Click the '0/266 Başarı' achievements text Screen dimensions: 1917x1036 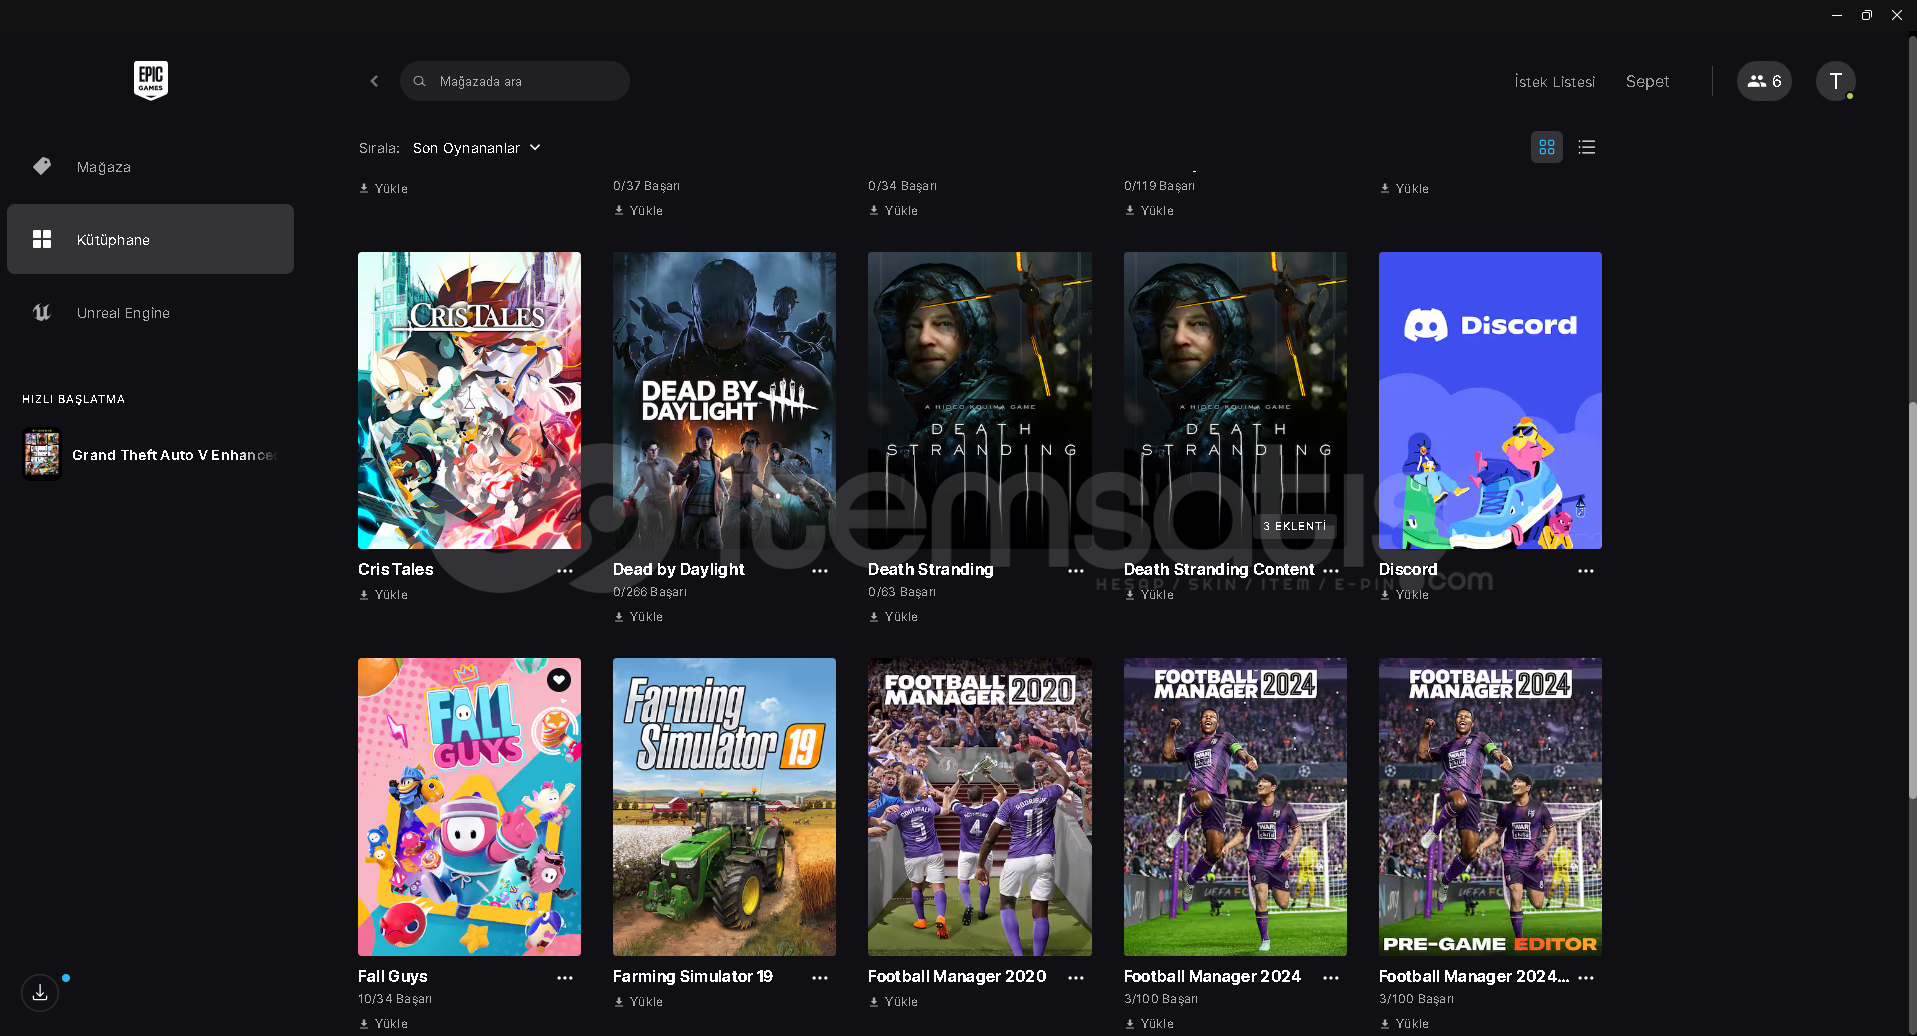(650, 592)
